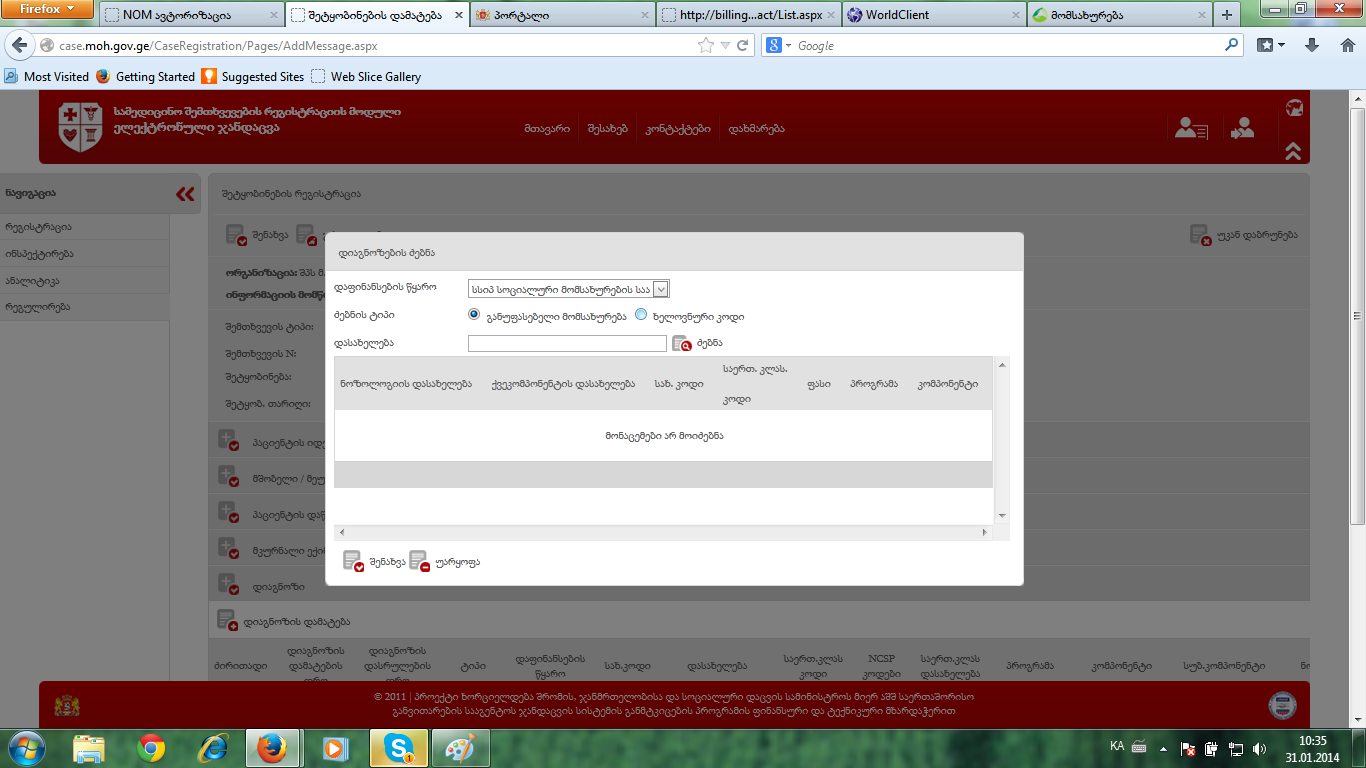Screen dimensions: 1366x768
Task: Click the Chrome icon in the taskbar
Action: 151,748
